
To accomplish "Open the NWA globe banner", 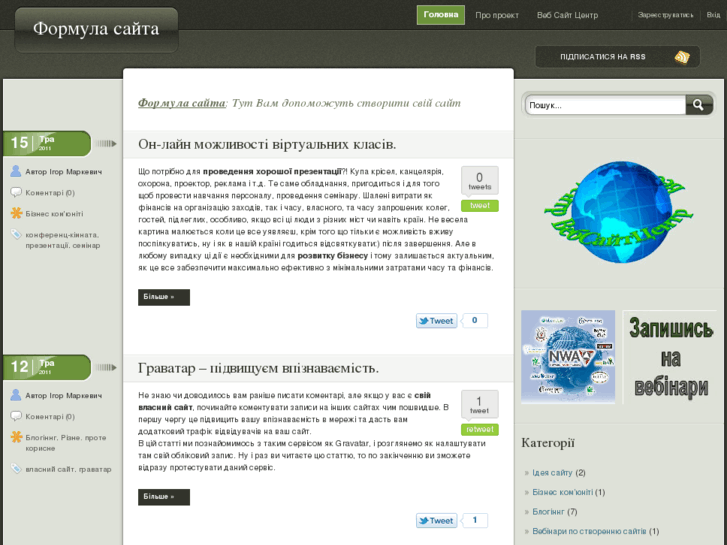I will (568, 357).
